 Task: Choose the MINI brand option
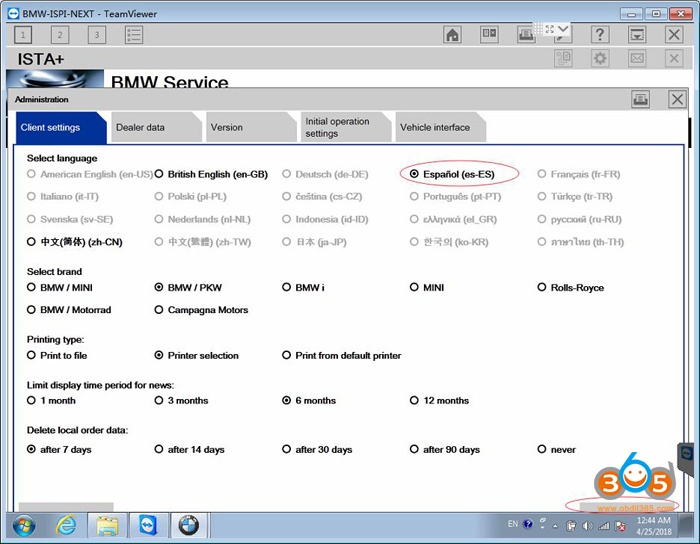point(414,287)
